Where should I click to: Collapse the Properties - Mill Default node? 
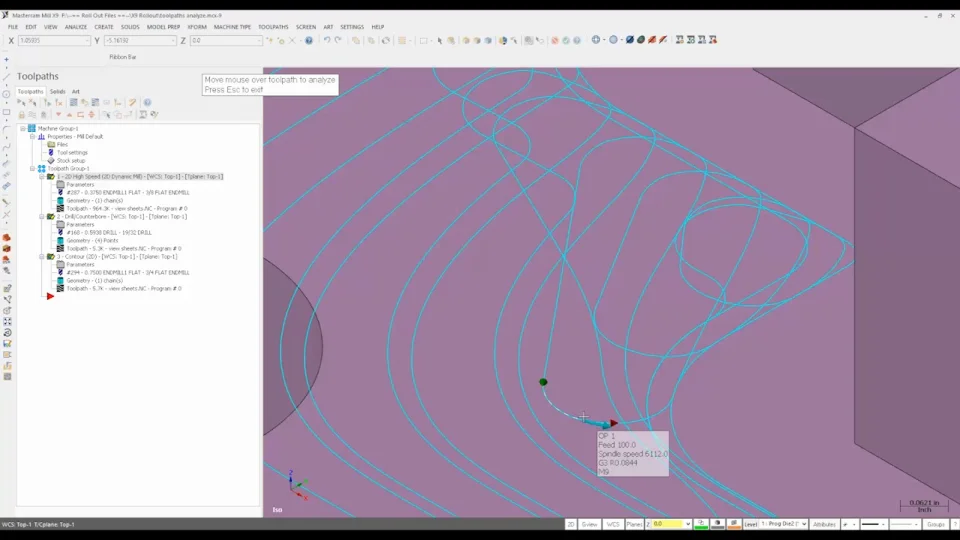pos(32,136)
